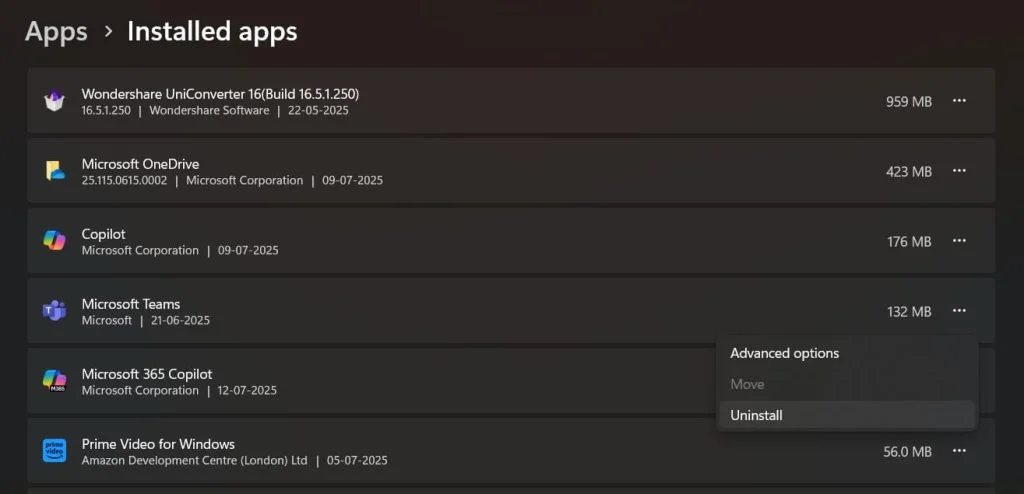The width and height of the screenshot is (1024, 494).
Task: Click the Installed apps page heading
Action: click(x=212, y=31)
